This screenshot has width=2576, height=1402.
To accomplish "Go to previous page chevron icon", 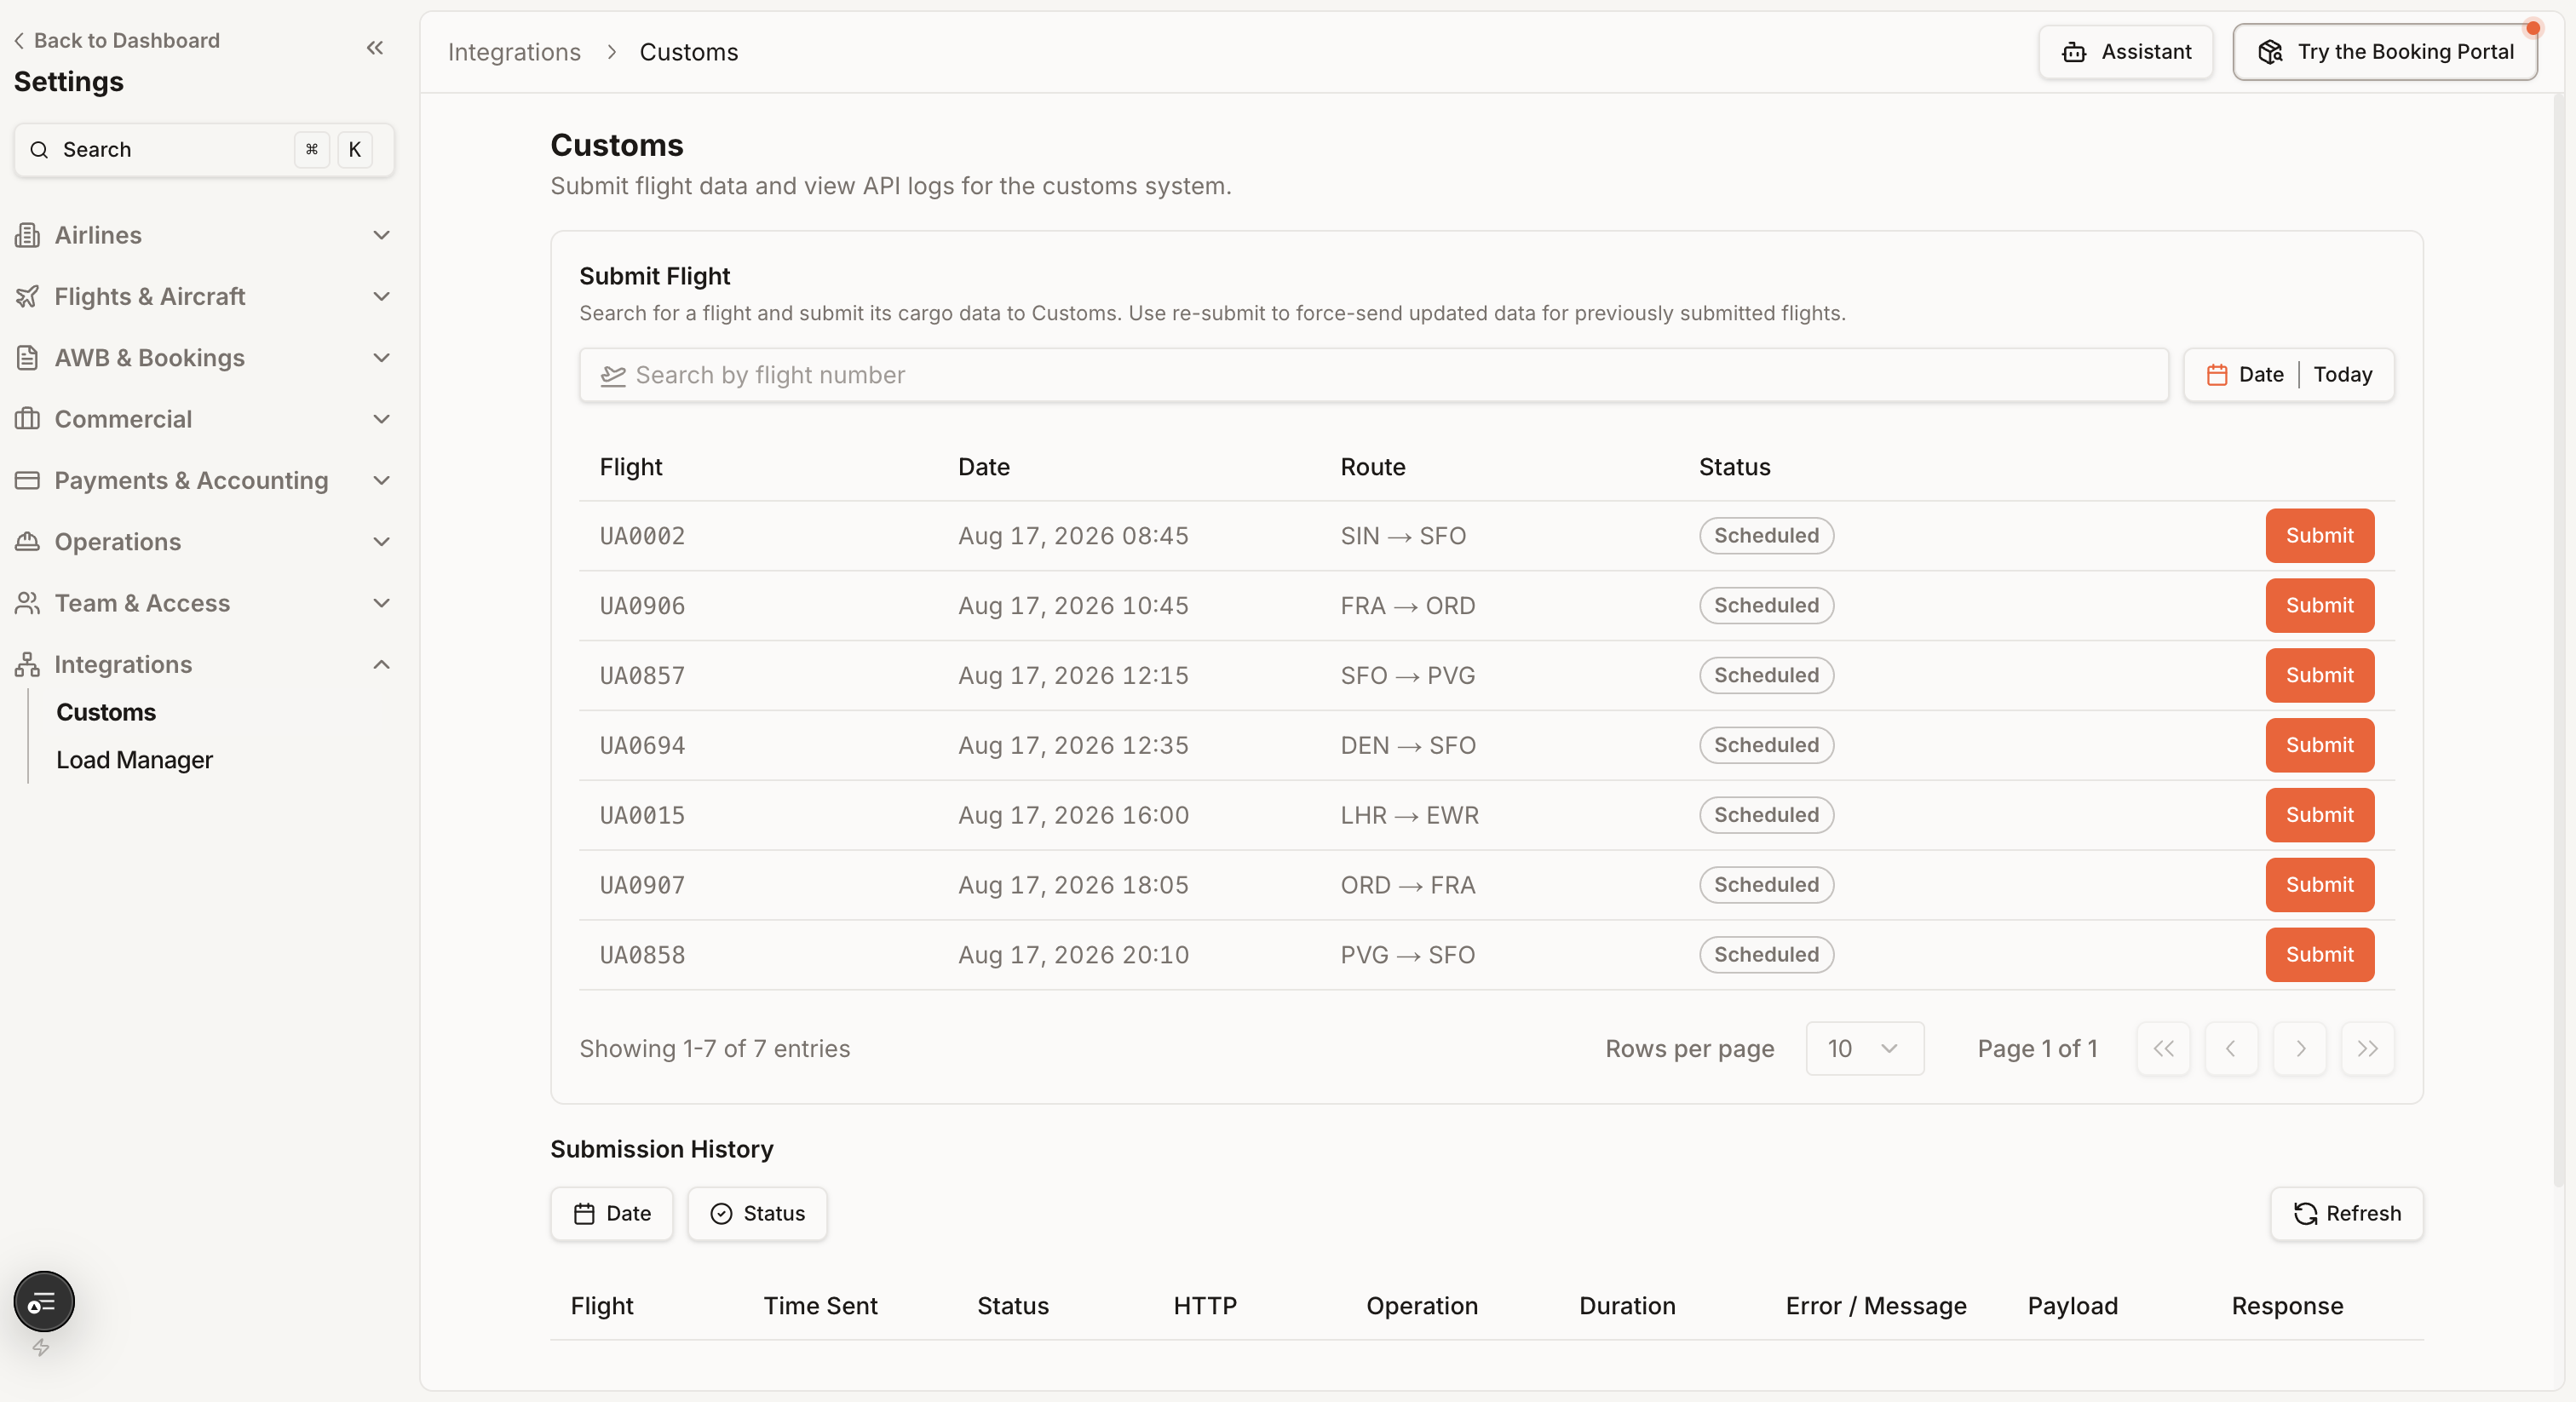I will pos(2231,1048).
